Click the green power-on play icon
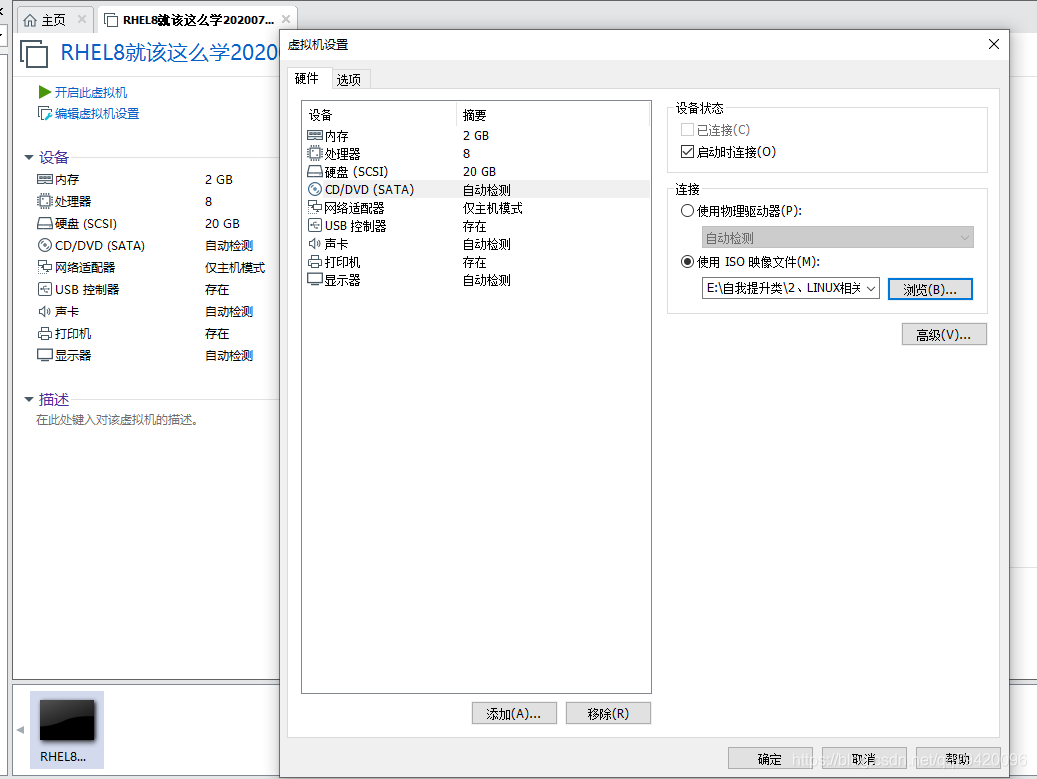This screenshot has width=1037, height=779. click(45, 92)
